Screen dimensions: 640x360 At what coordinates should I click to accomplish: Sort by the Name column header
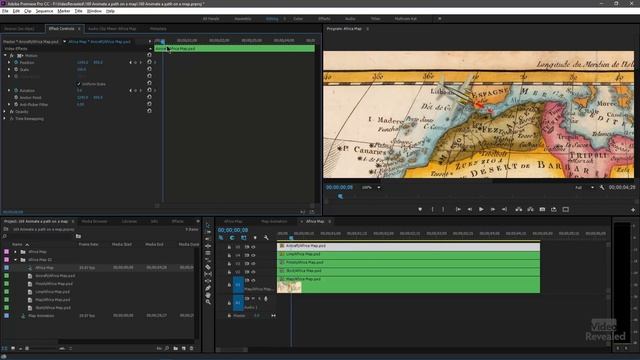point(17,244)
